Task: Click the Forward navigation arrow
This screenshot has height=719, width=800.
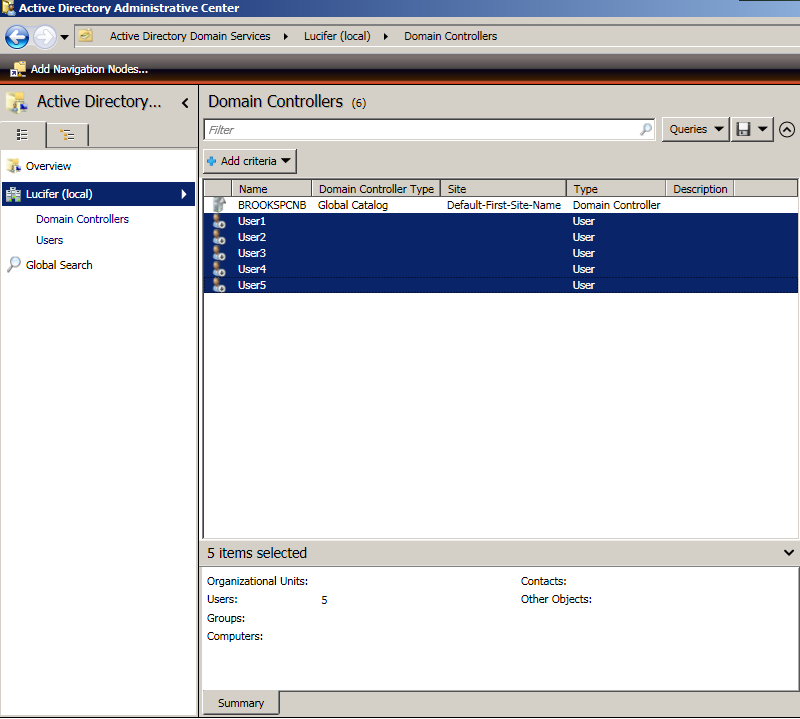Action: coord(45,37)
